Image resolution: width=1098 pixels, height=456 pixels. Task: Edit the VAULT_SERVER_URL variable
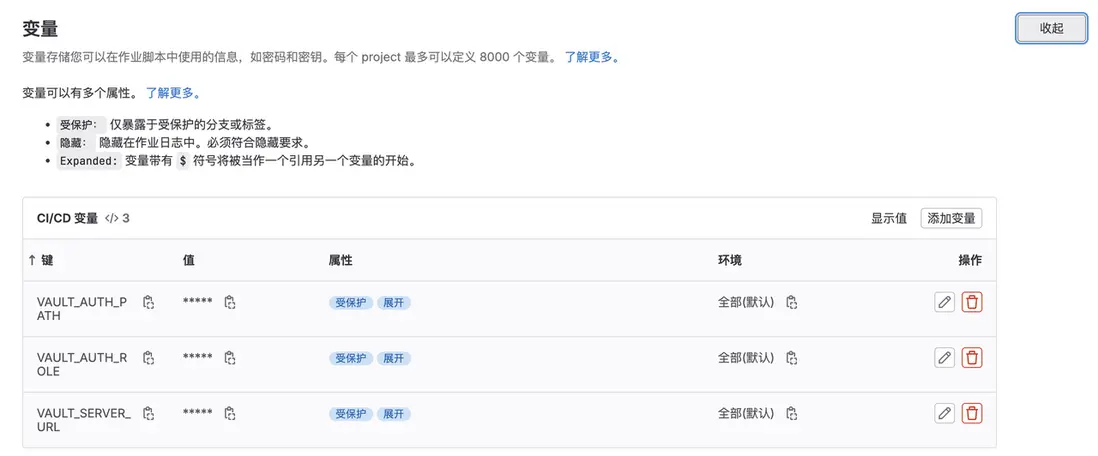[x=944, y=413]
